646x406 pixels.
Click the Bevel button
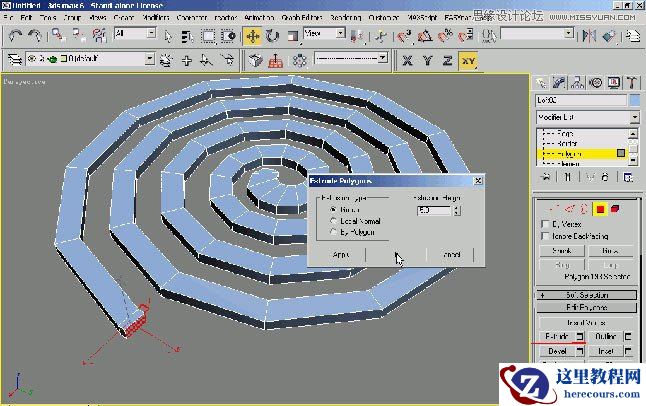(557, 351)
